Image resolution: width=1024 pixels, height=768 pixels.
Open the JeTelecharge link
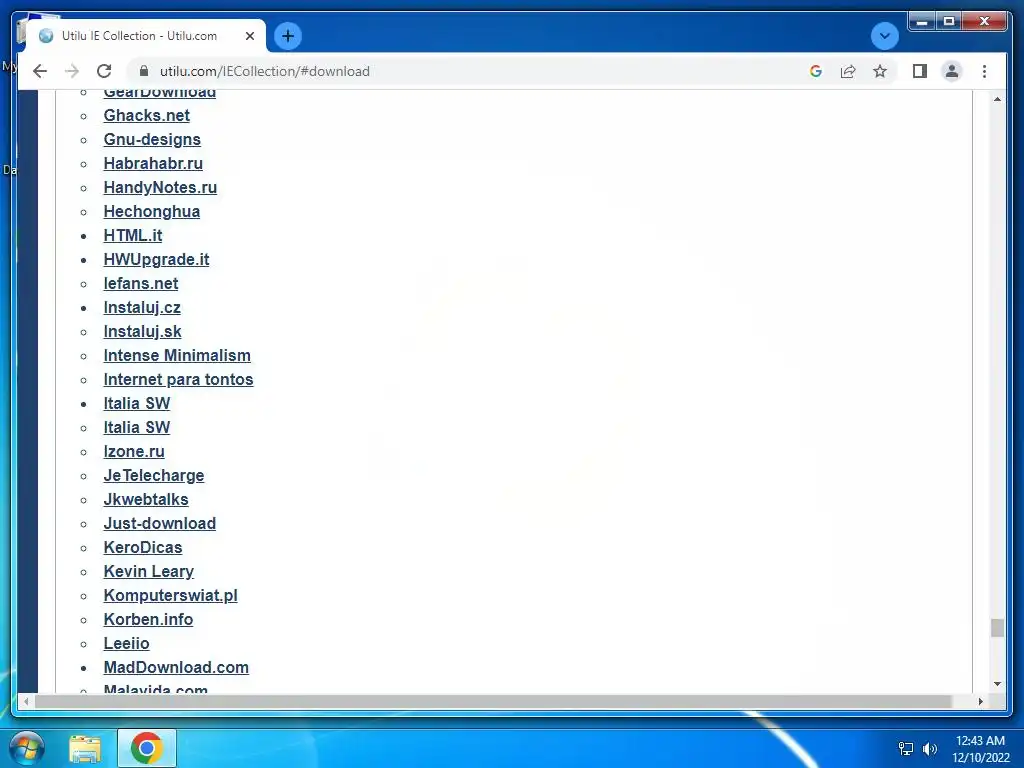pos(153,475)
